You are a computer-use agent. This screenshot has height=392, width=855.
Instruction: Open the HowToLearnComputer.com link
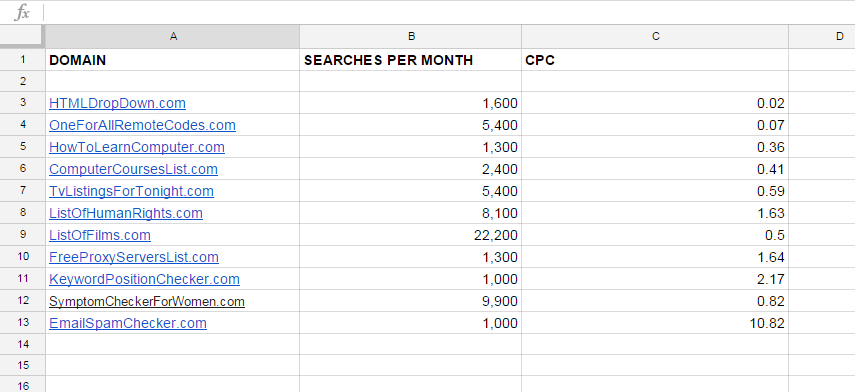coord(137,147)
